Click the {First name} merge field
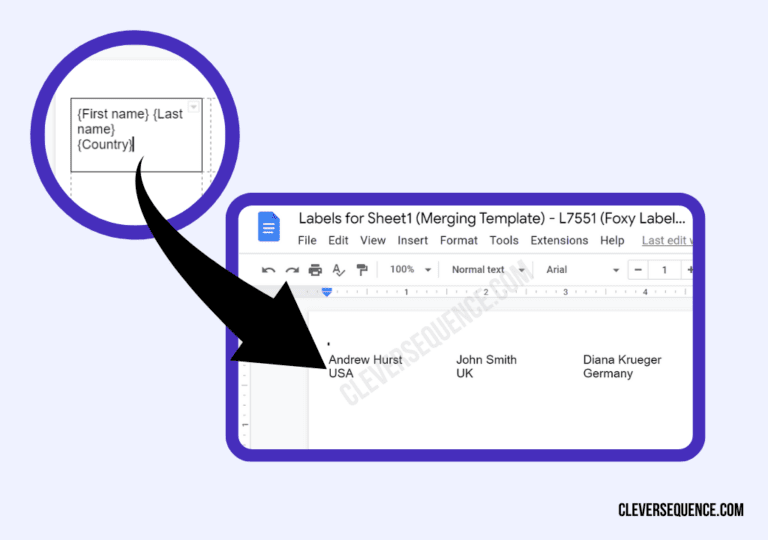The height and width of the screenshot is (540, 768). click(x=113, y=114)
